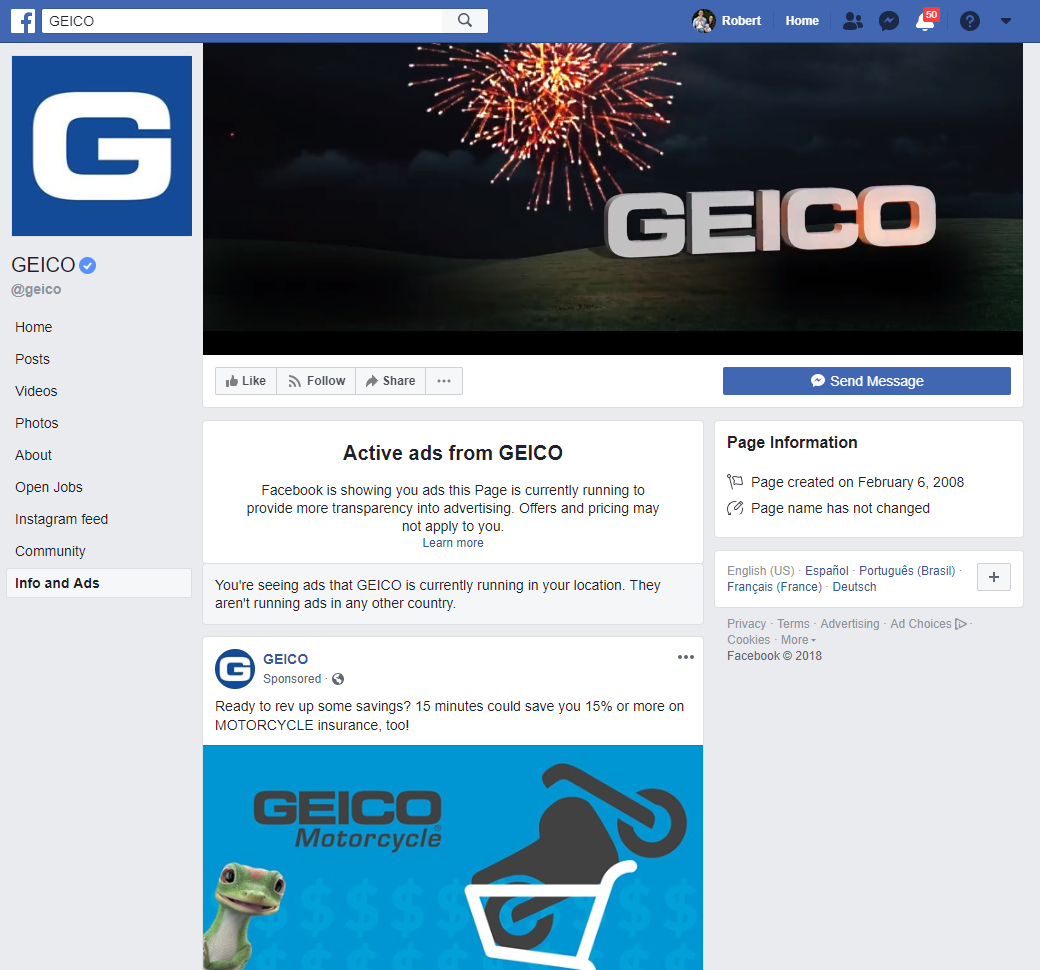
Task: Click the Ad Choices triangle icon
Action: (x=961, y=624)
